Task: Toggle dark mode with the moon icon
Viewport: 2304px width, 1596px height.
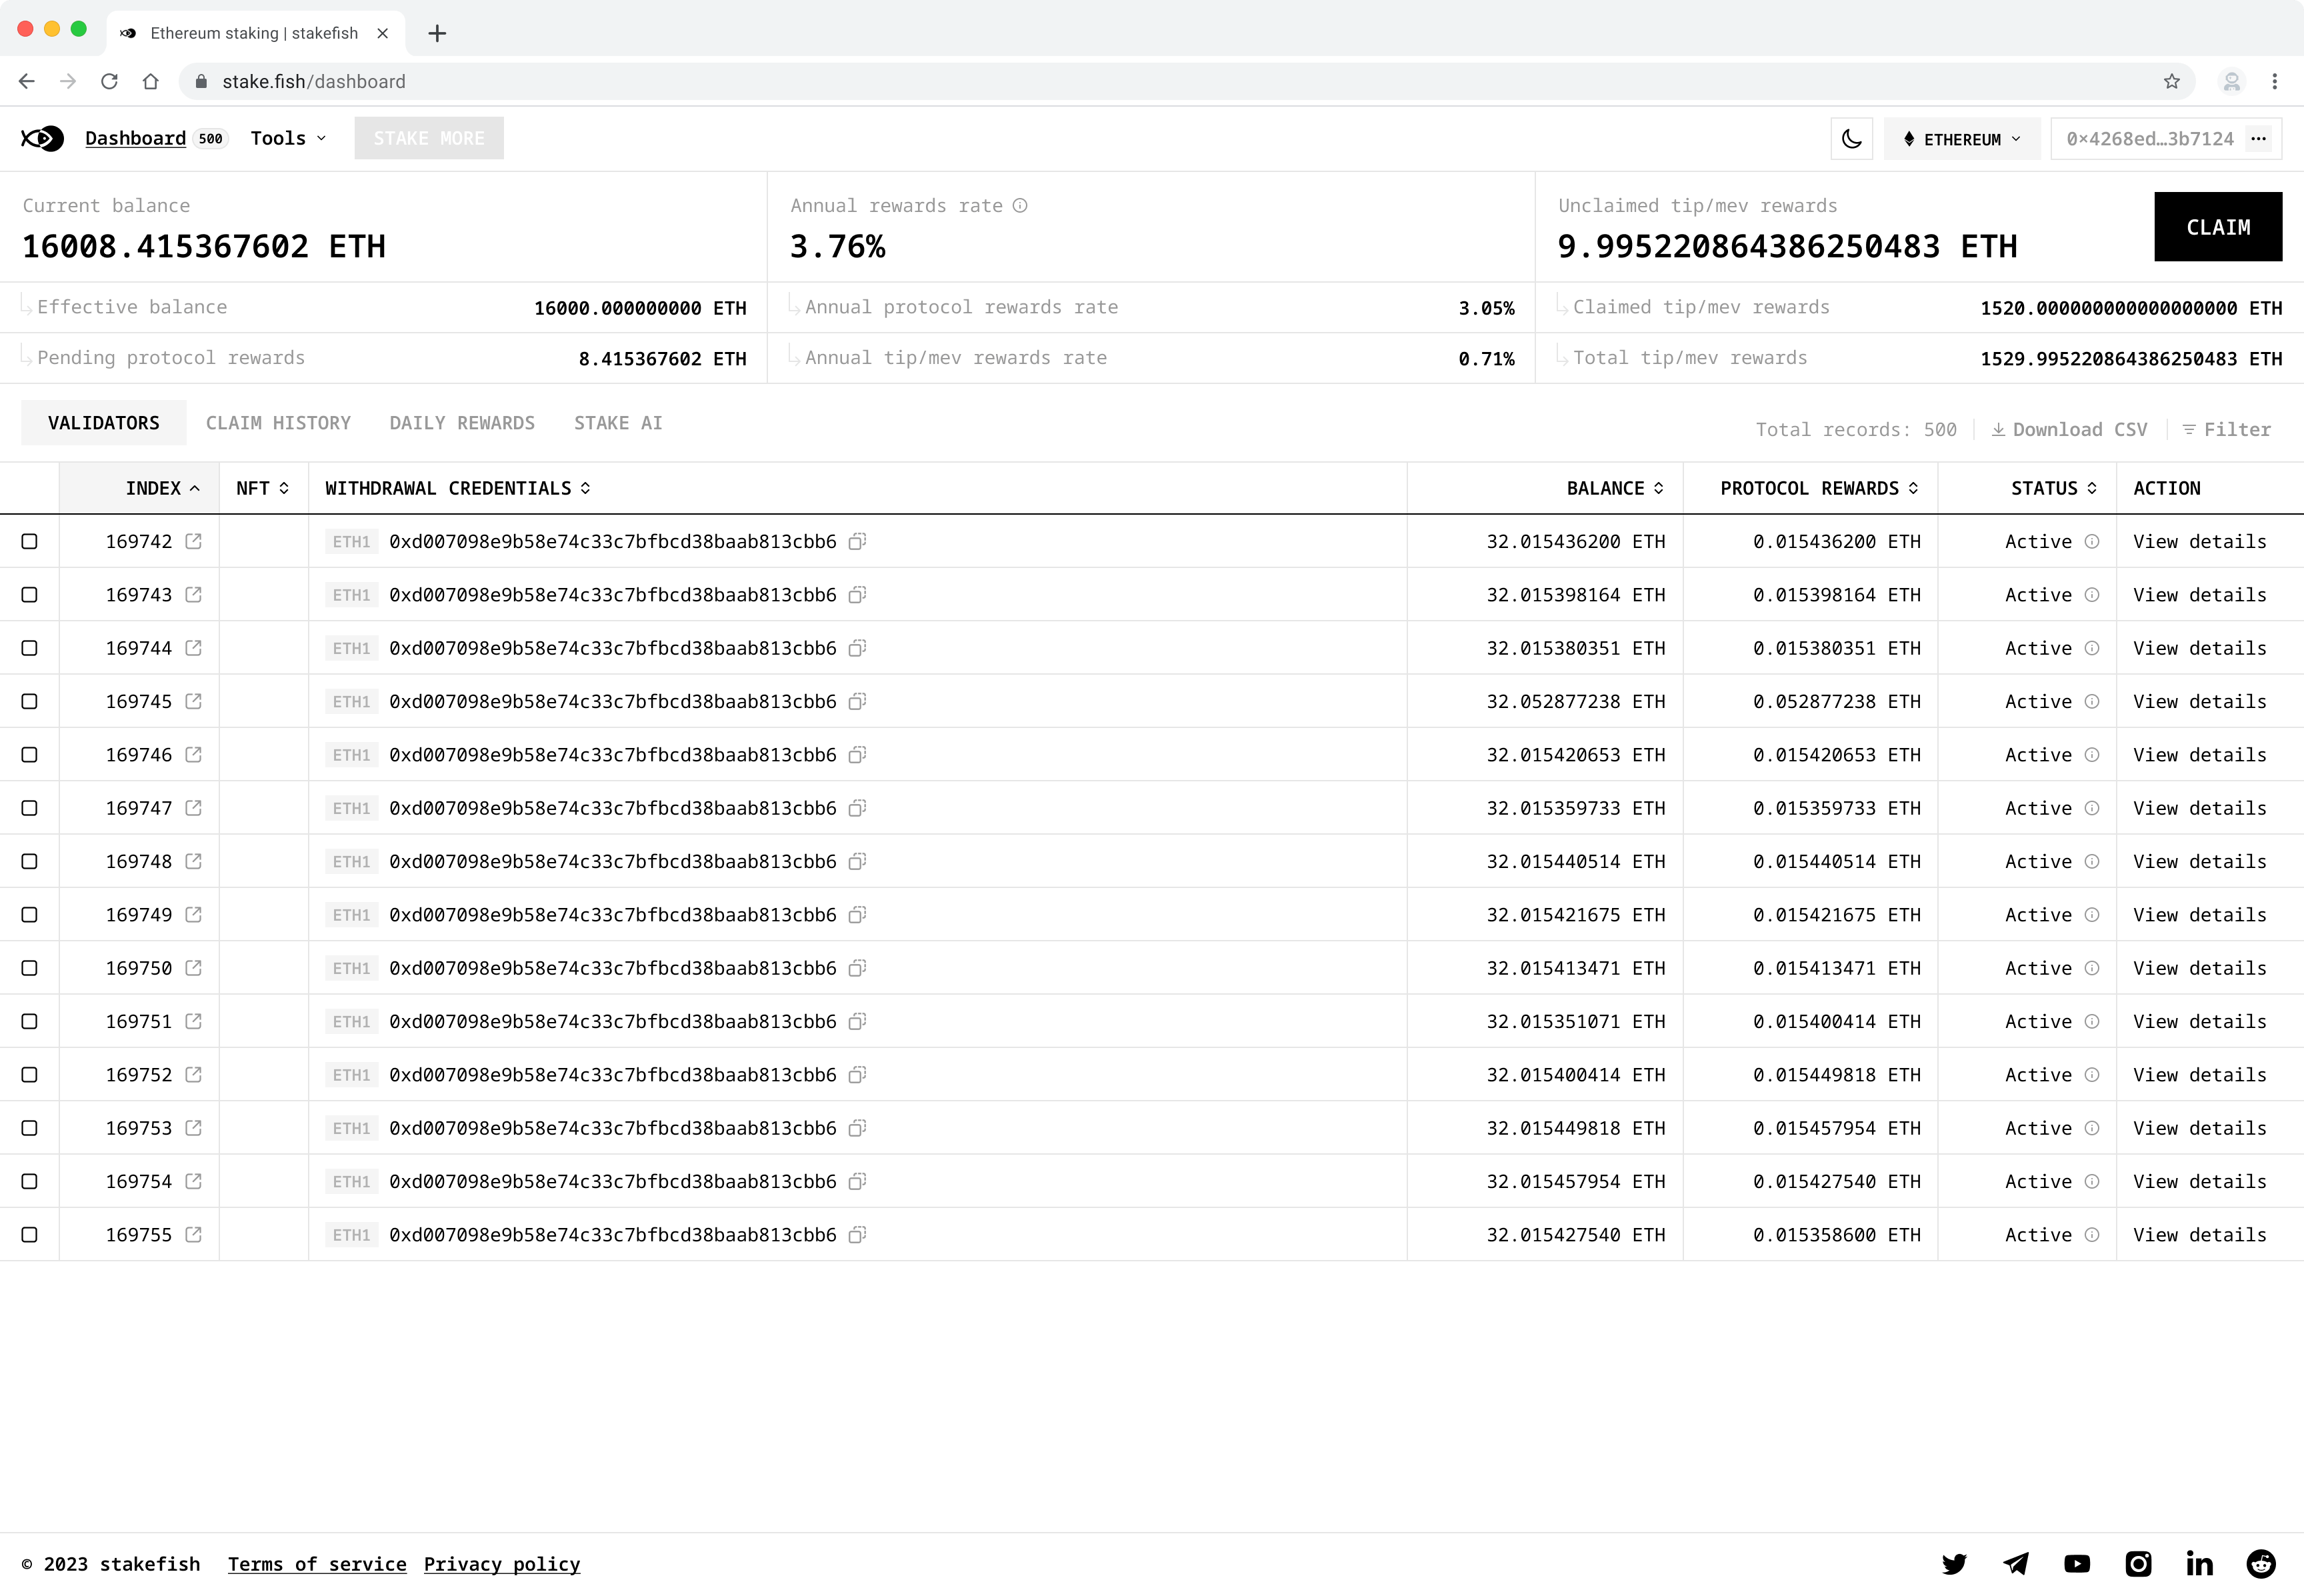Action: pyautogui.click(x=1852, y=138)
